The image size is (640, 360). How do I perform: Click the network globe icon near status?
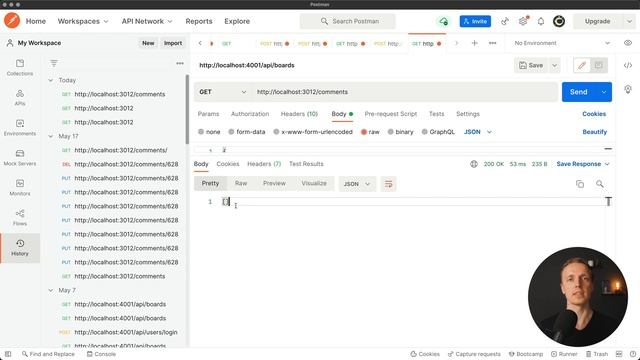coord(474,164)
